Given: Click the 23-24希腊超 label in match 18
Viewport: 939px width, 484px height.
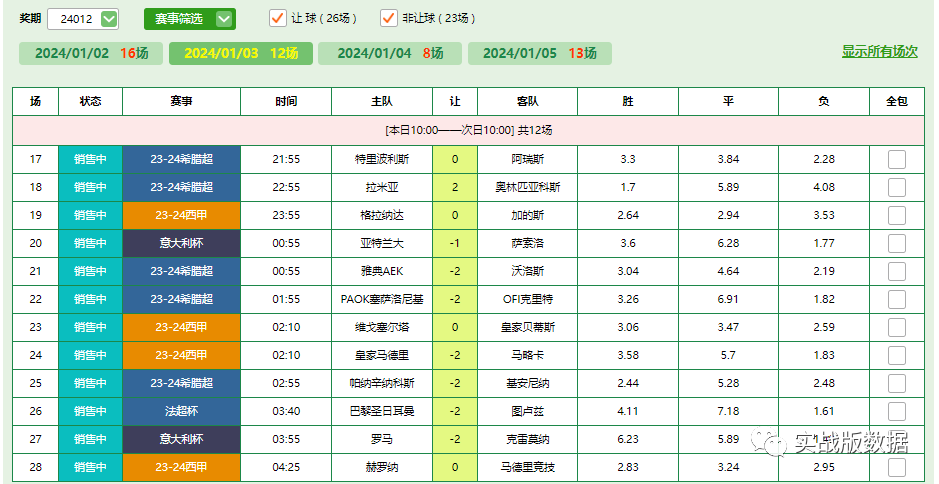Looking at the screenshot, I should [181, 187].
